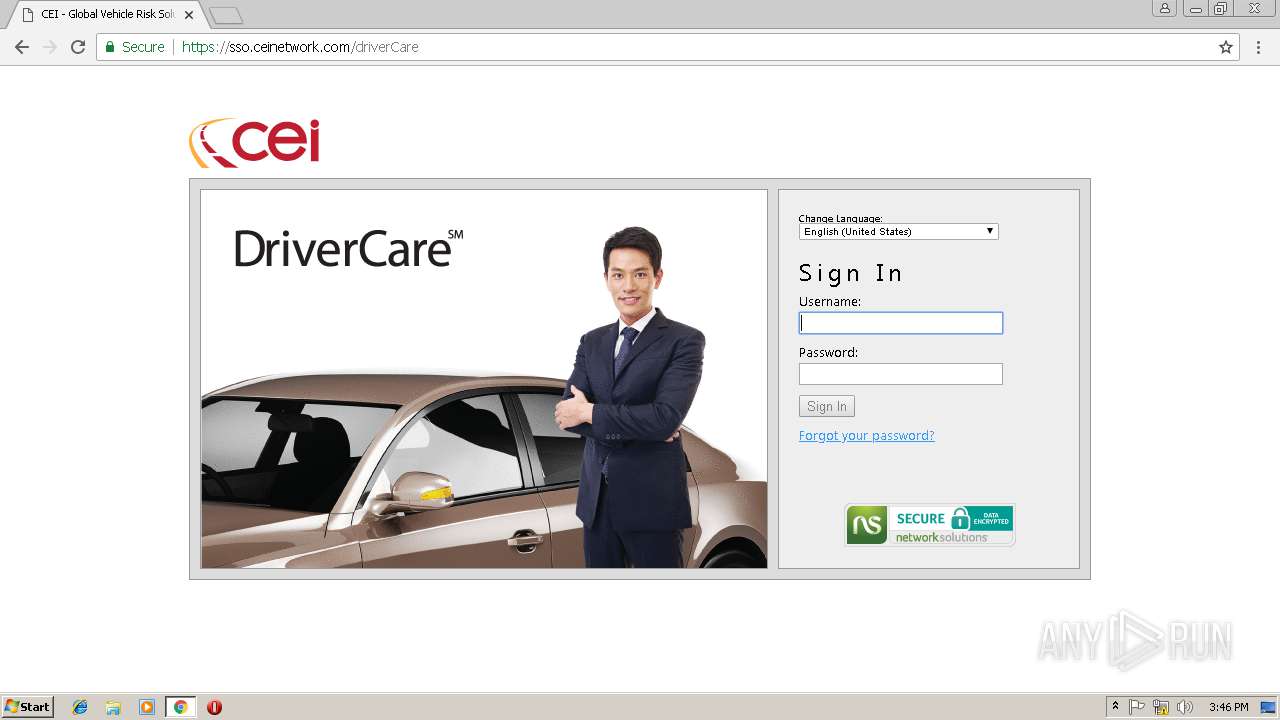Select the Chrome taskbar button
This screenshot has height=720, width=1280.
click(180, 707)
